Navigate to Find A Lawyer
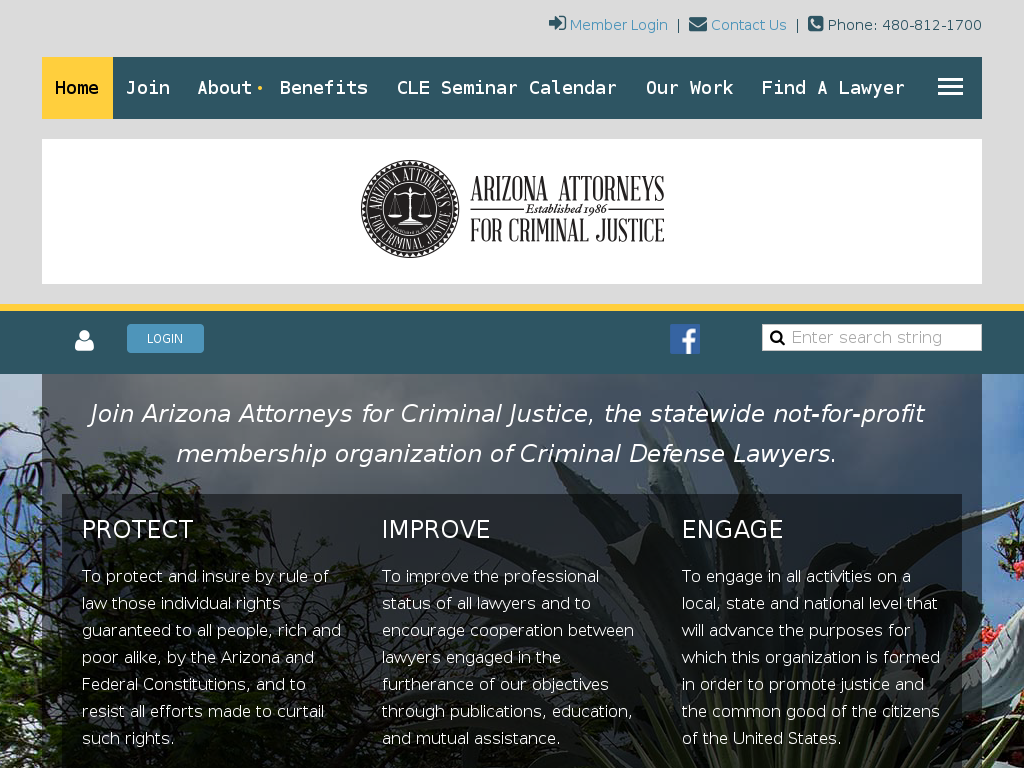The width and height of the screenshot is (1024, 768). 833,88
